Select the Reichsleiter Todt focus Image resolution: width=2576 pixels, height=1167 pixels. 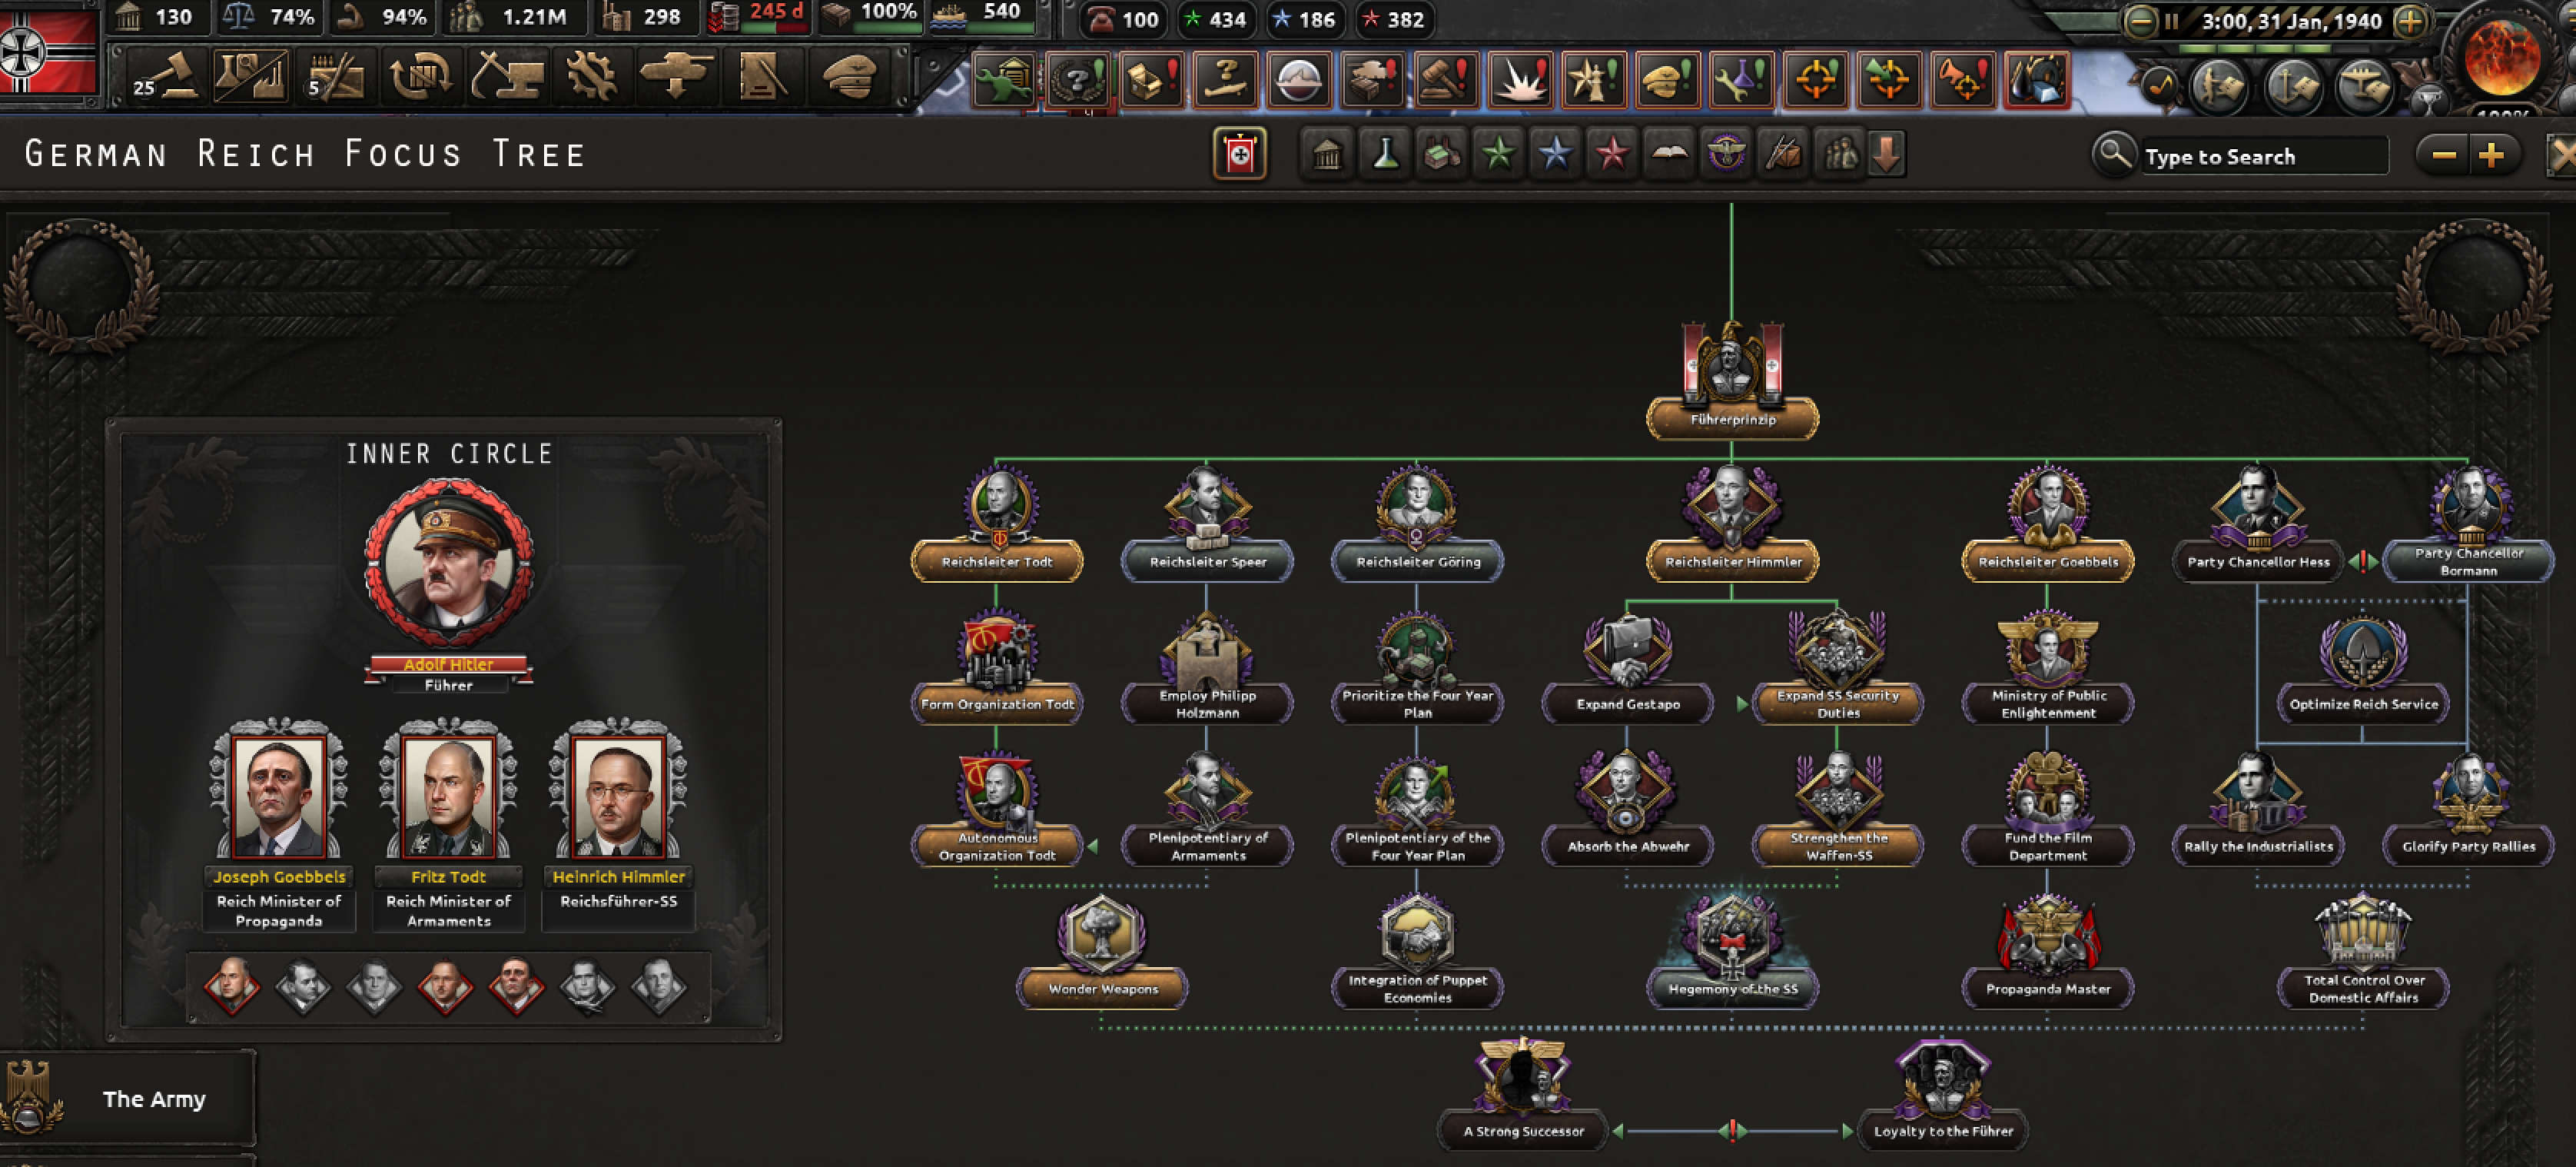pos(997,523)
